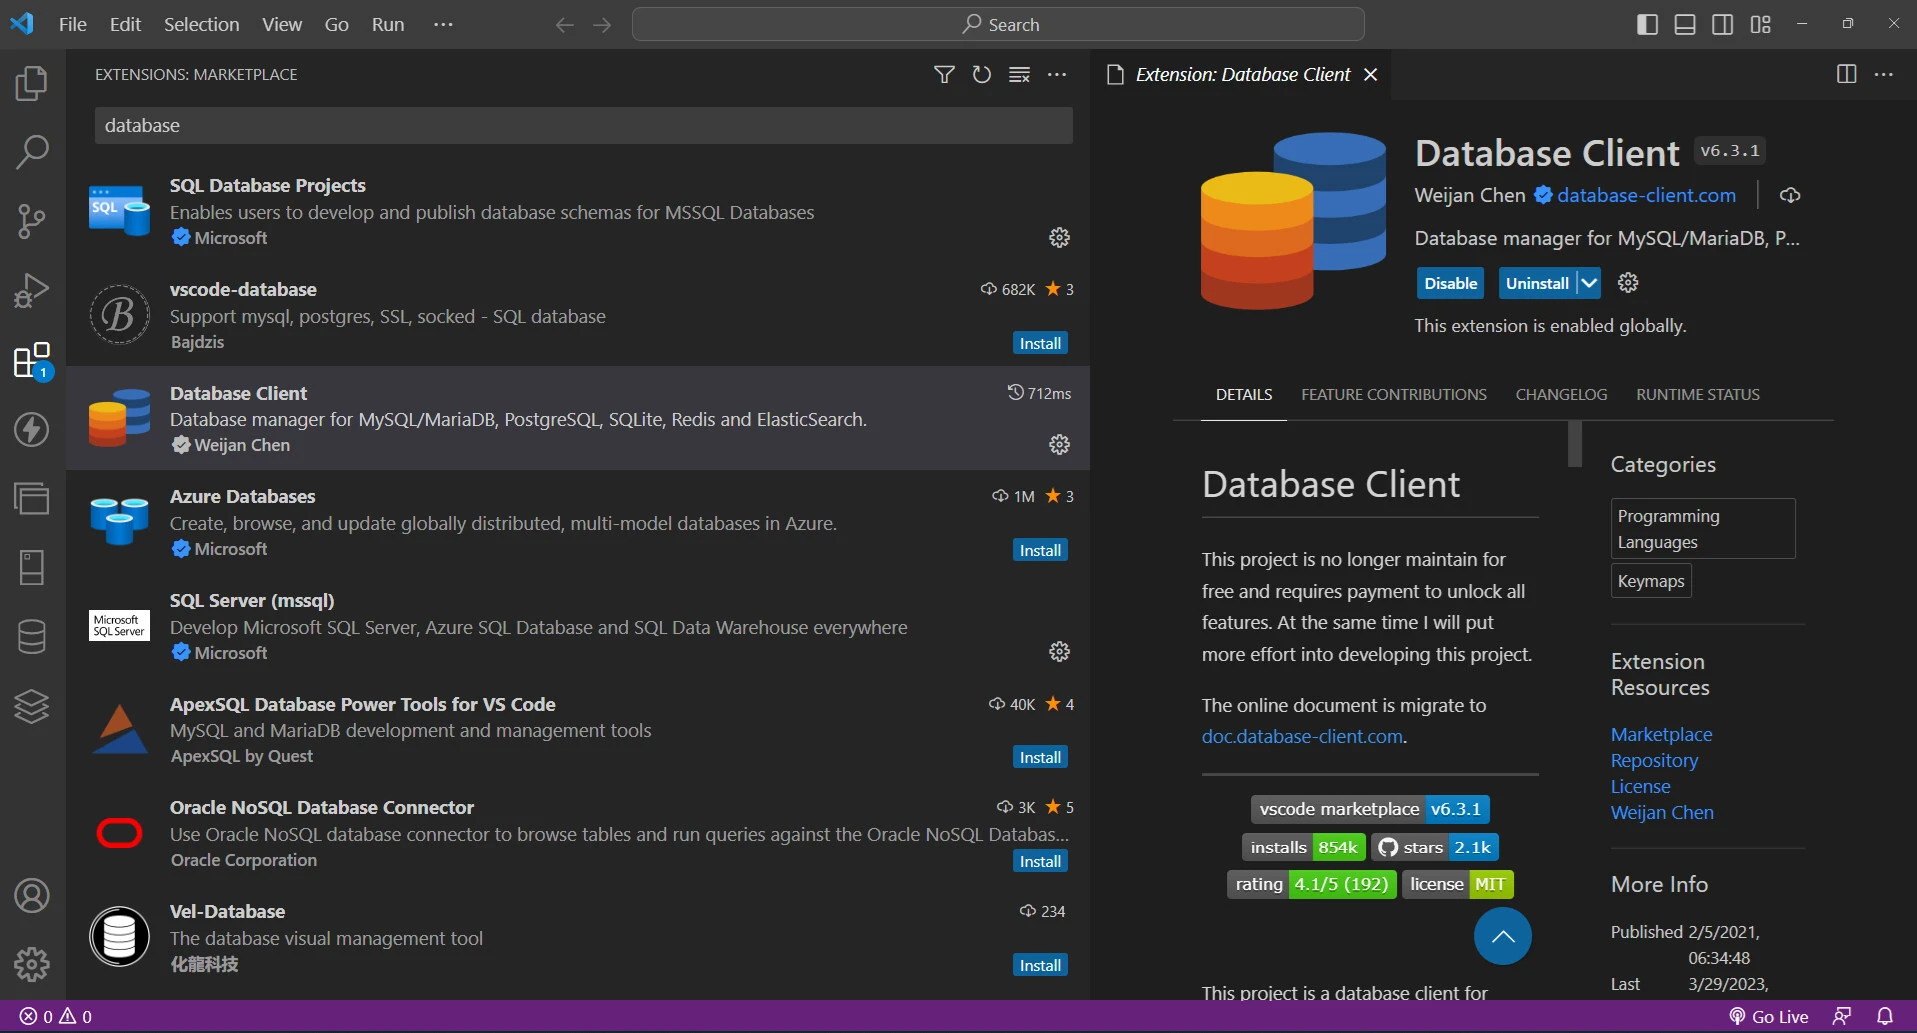
Task: Refresh the extensions list
Action: (x=981, y=75)
